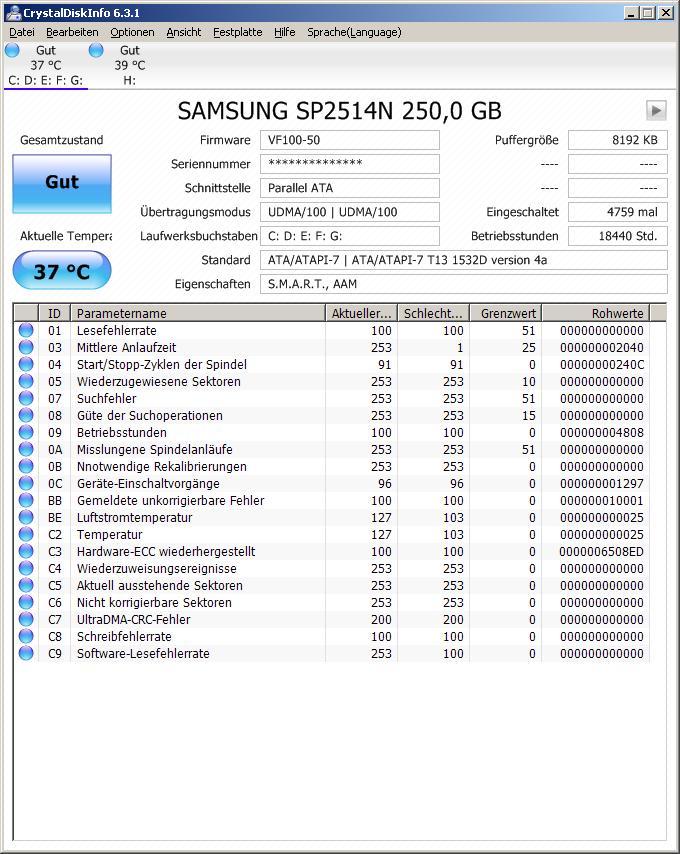Click status icon of Rekalibrierungen row 0B
Image resolution: width=680 pixels, height=854 pixels.
point(26,466)
